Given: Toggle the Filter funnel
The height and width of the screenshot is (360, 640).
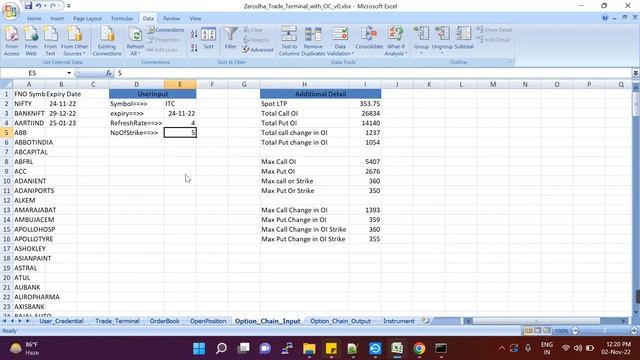Looking at the screenshot, I should pyautogui.click(x=231, y=38).
